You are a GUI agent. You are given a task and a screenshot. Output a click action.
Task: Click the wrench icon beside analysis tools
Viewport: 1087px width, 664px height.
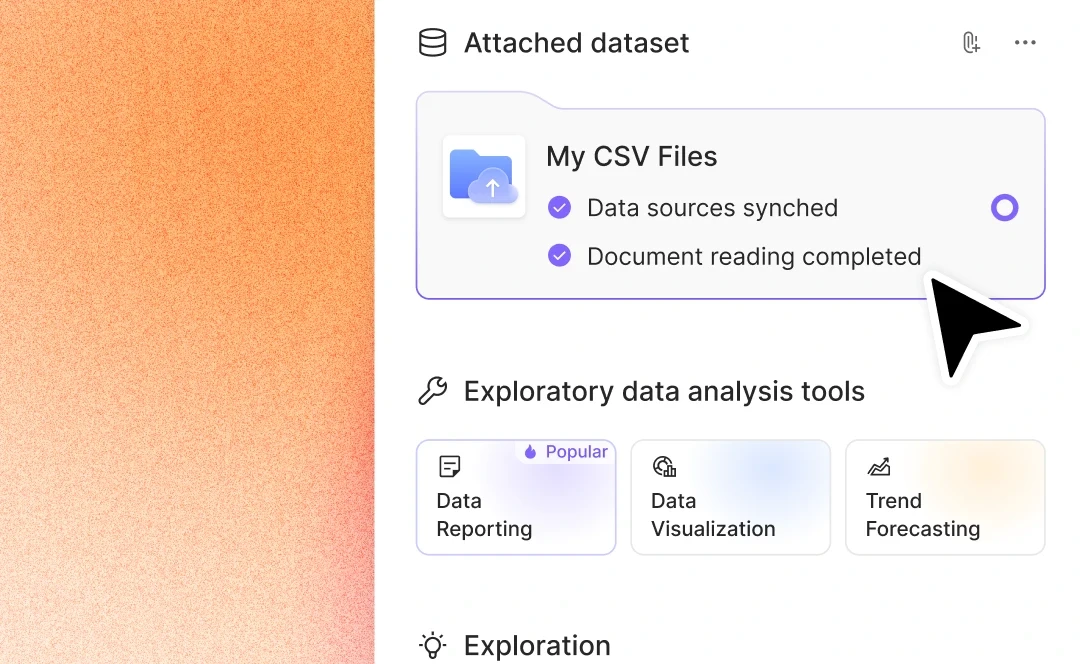point(433,391)
